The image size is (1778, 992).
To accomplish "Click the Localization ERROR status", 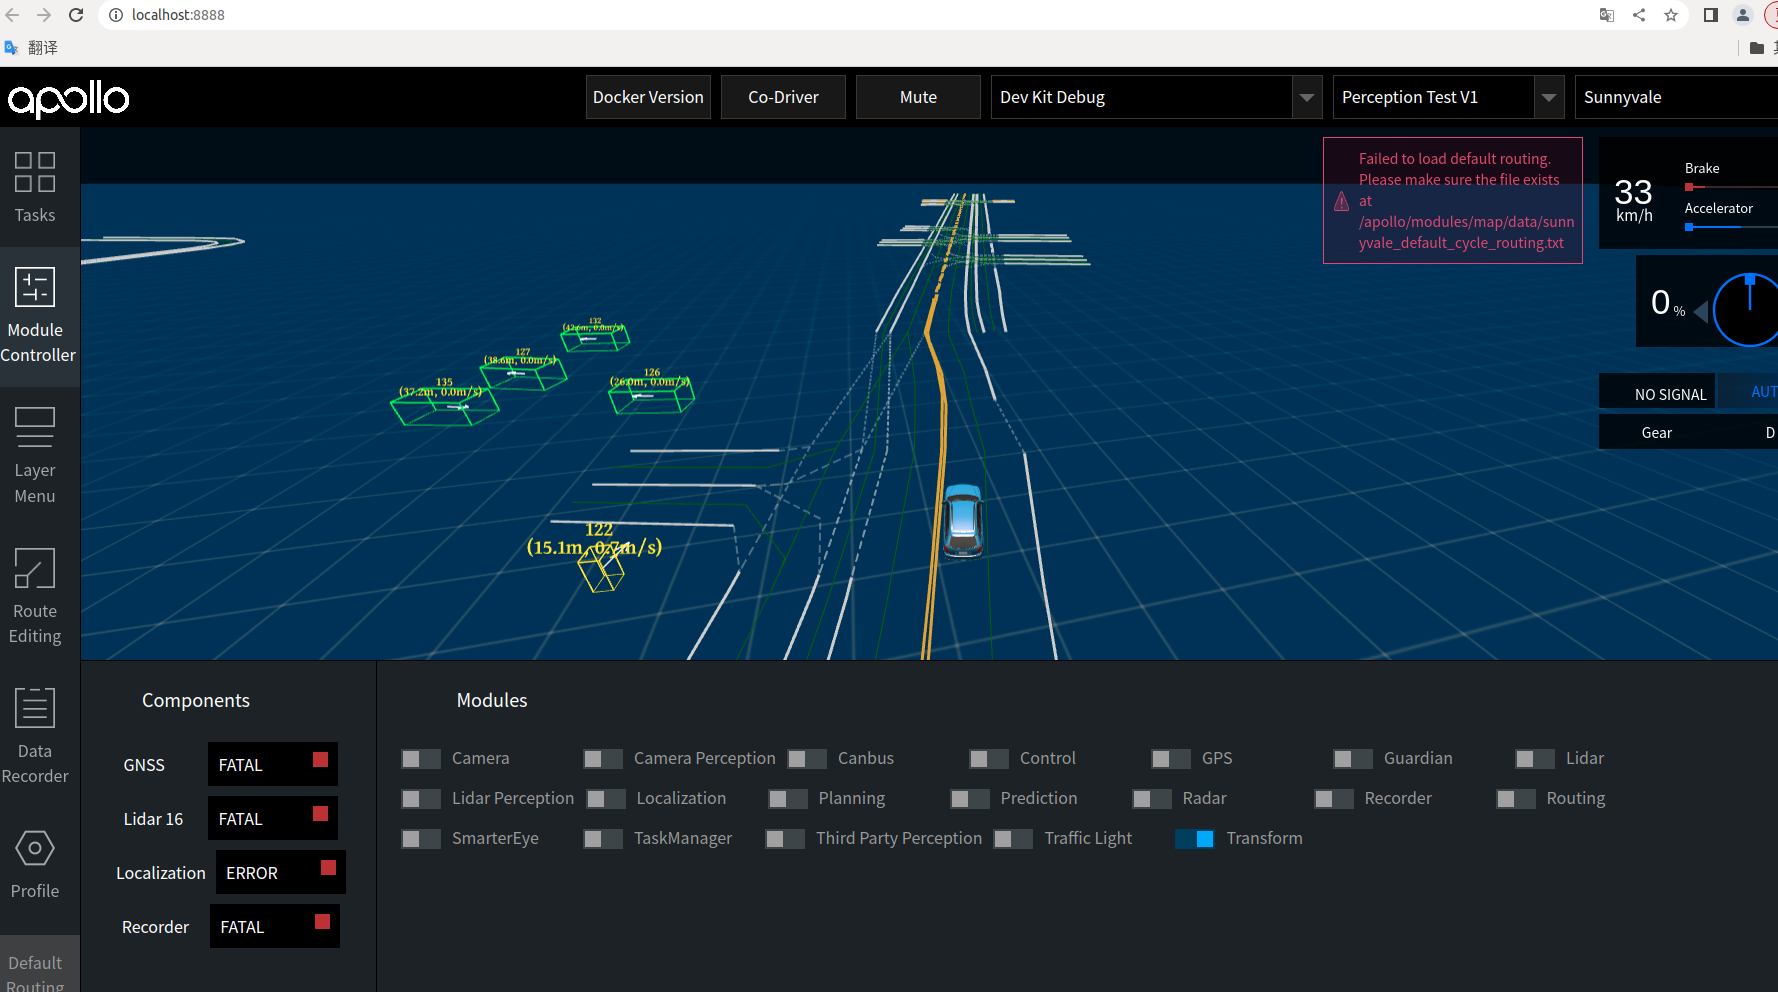I will (281, 873).
